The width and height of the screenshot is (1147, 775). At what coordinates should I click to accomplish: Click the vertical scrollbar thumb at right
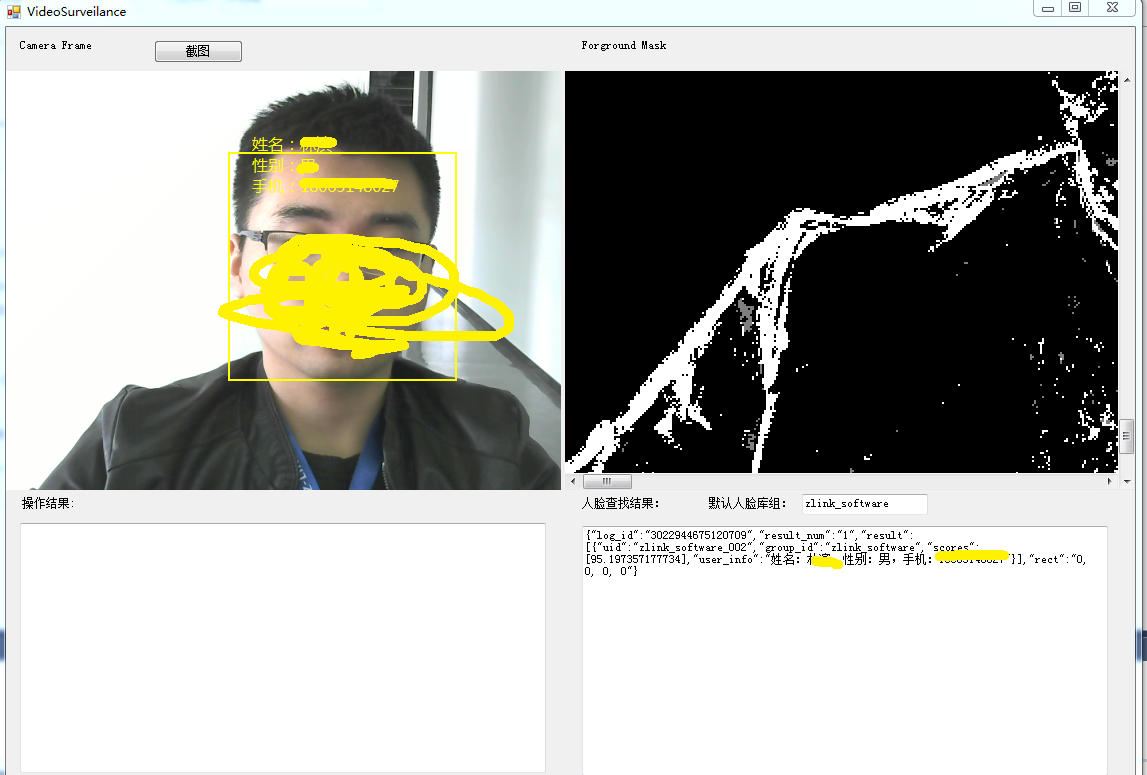pyautogui.click(x=1127, y=436)
